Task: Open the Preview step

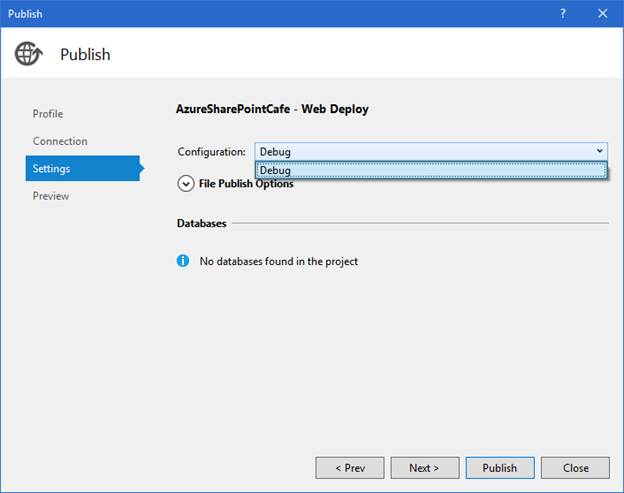Action: pos(51,196)
